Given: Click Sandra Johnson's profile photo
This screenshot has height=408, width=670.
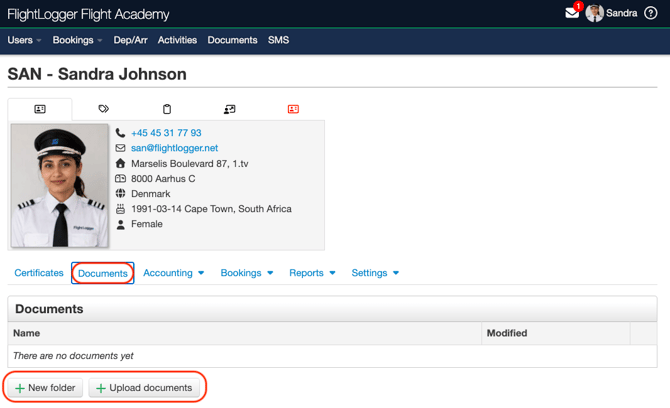Looking at the screenshot, I should point(59,185).
